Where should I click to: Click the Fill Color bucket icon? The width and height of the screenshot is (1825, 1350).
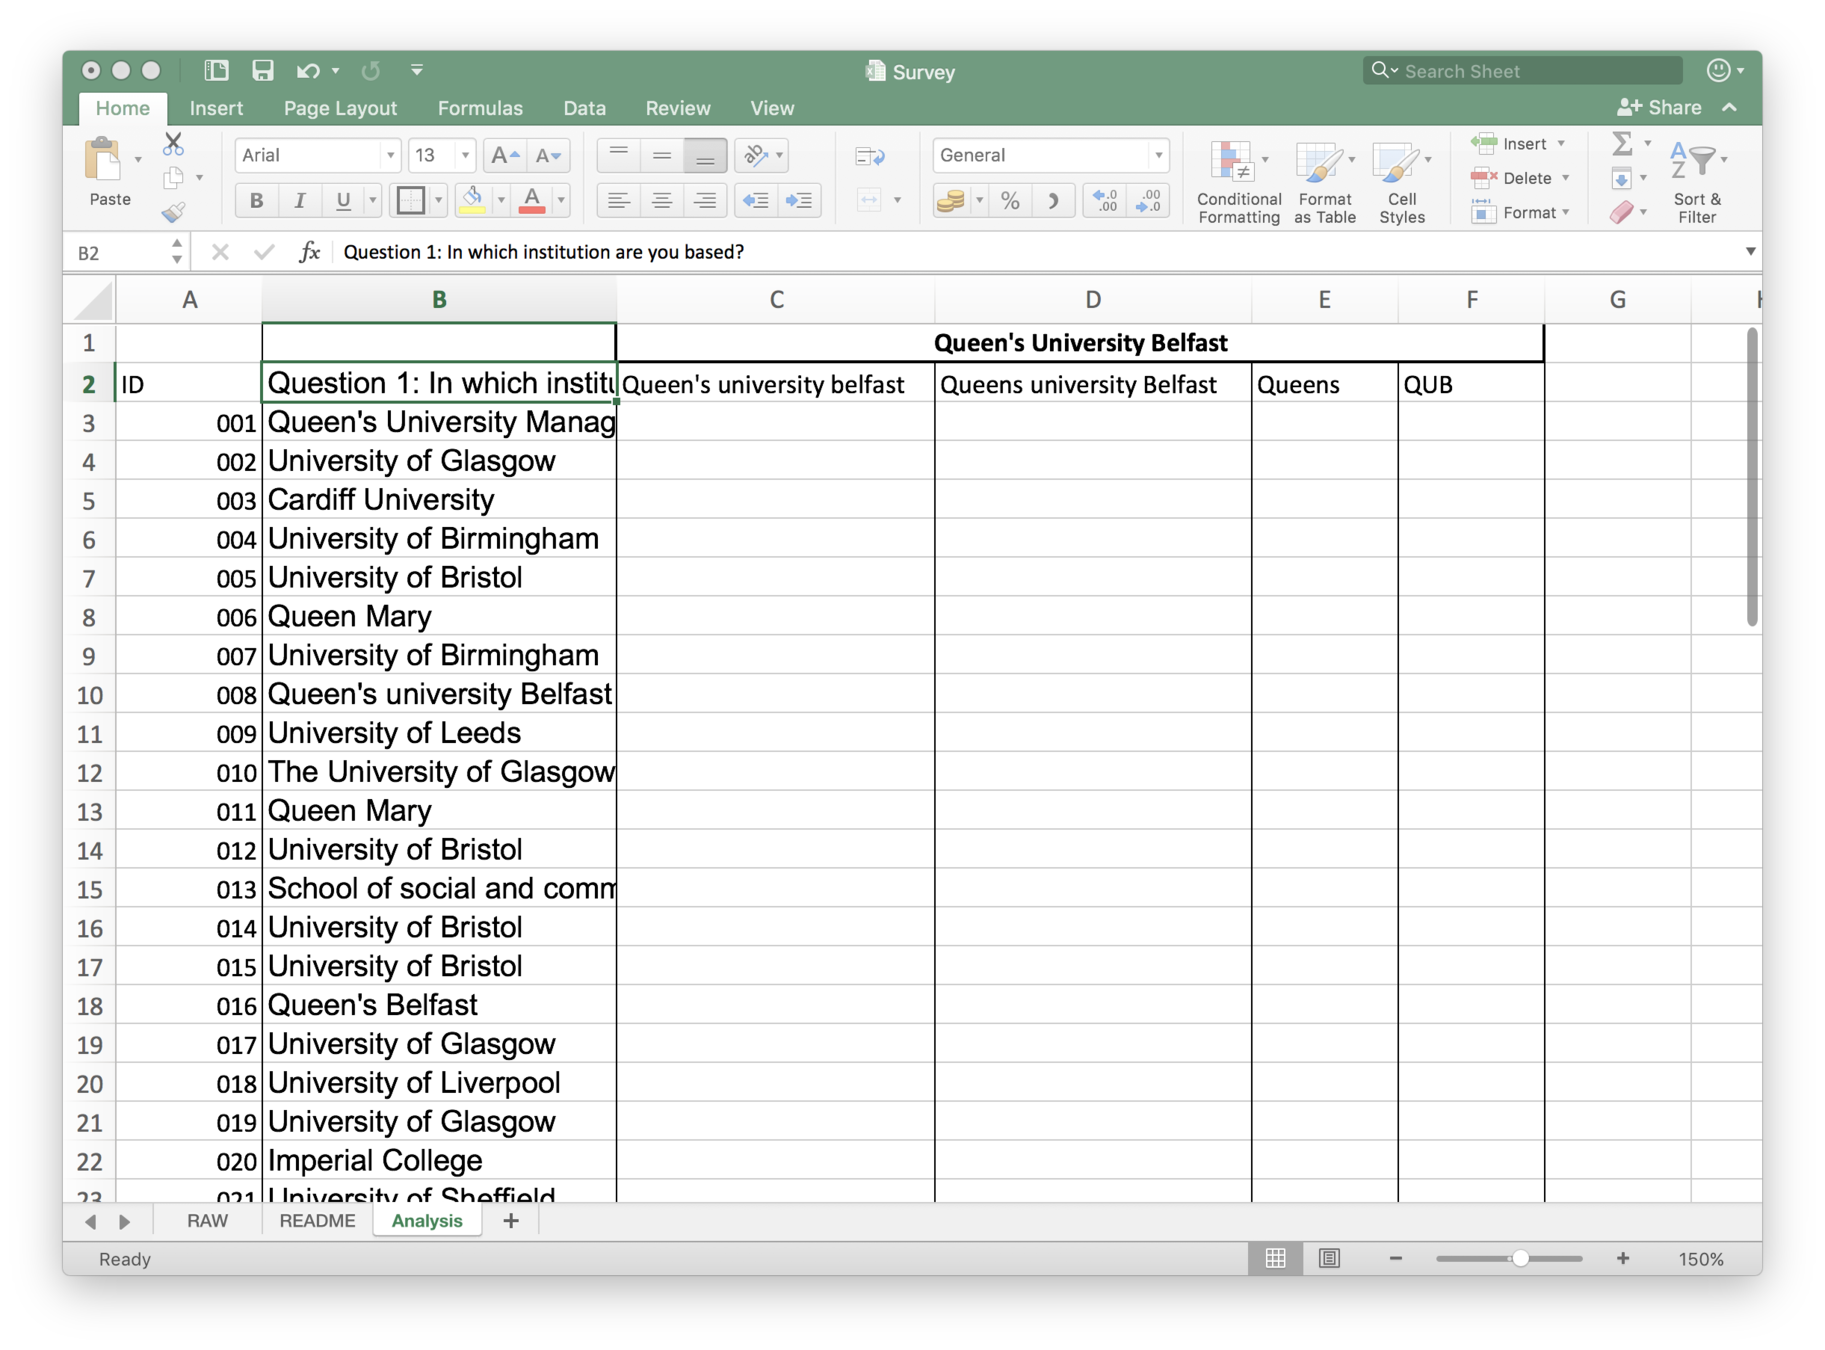(x=473, y=200)
